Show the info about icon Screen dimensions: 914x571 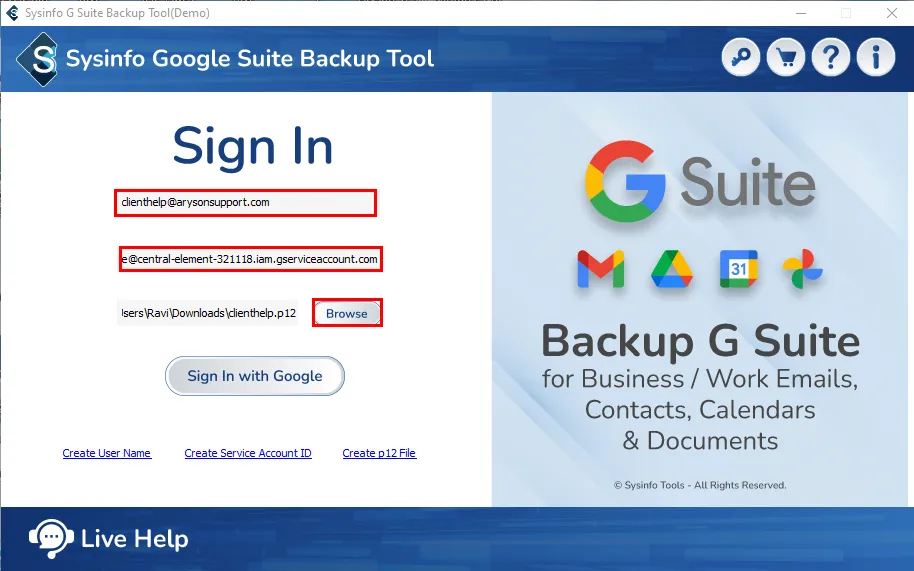click(876, 58)
